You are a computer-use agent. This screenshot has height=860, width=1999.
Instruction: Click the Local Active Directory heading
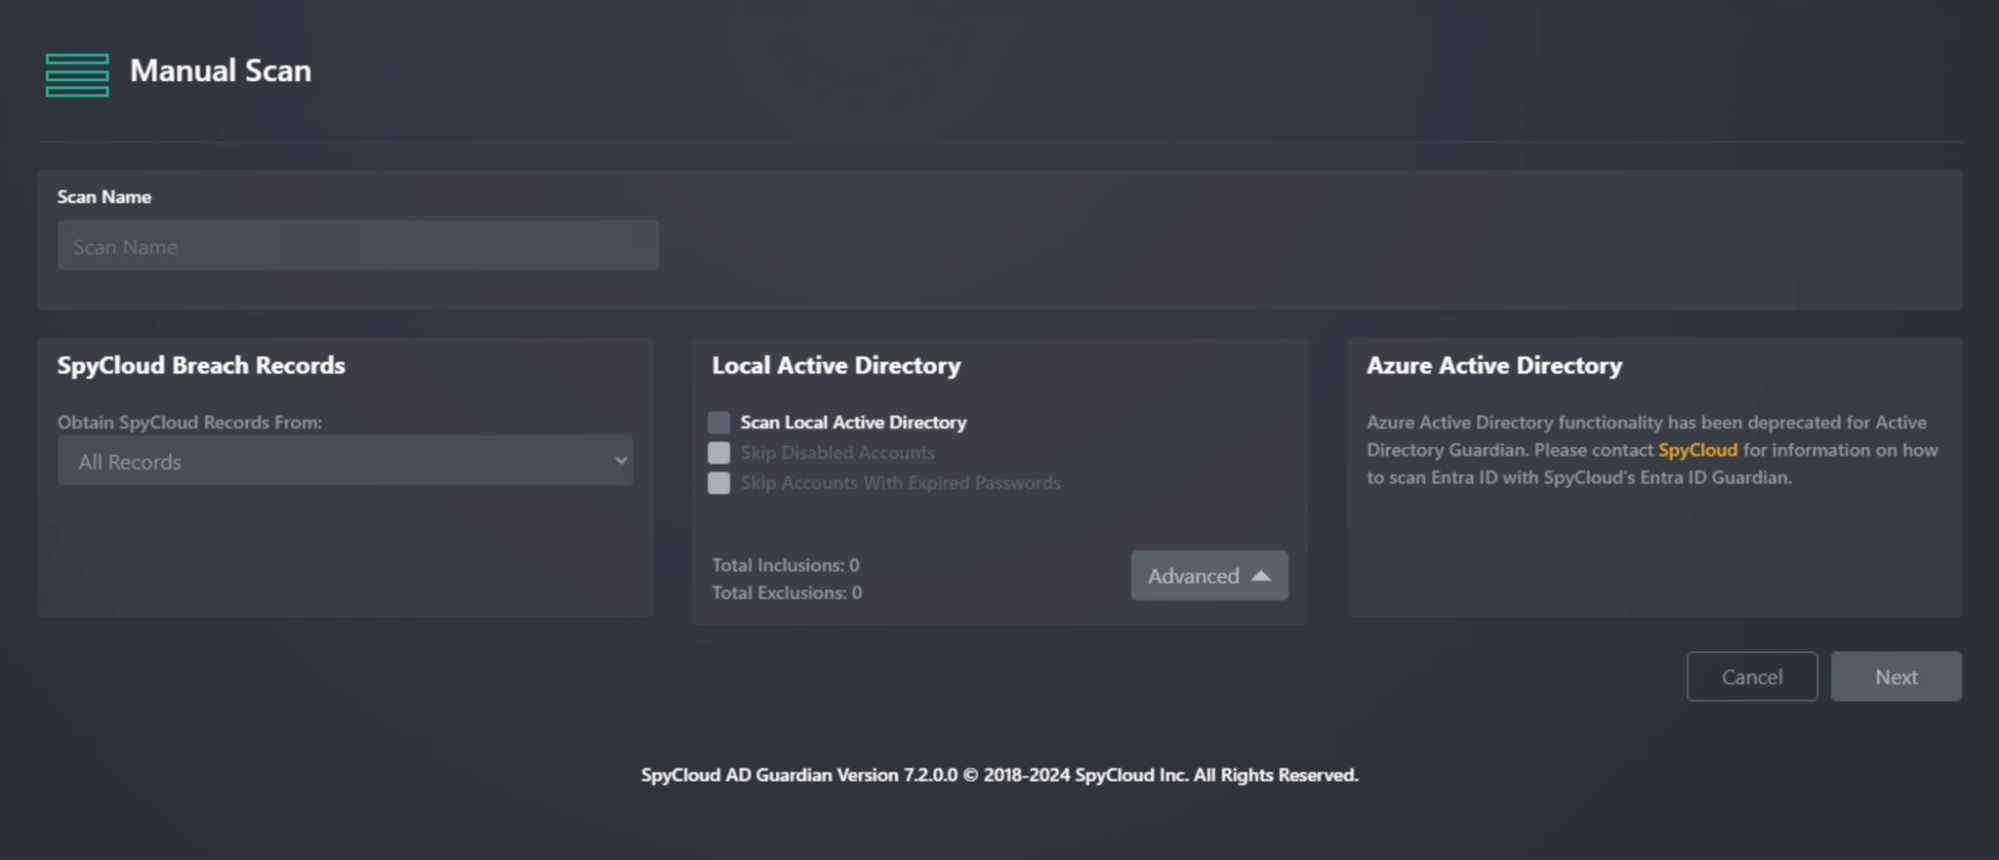[x=836, y=366]
